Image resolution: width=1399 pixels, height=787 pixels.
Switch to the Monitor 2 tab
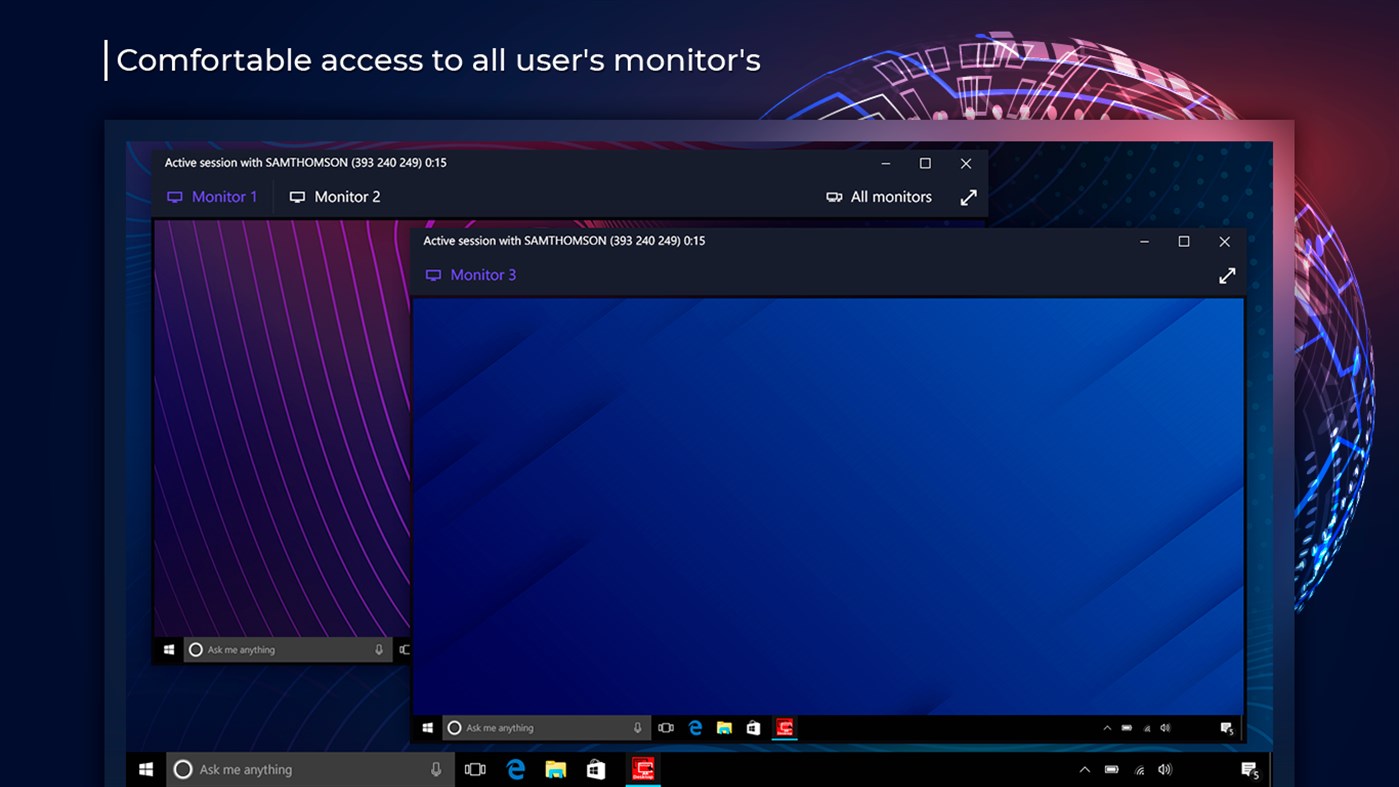(x=347, y=197)
